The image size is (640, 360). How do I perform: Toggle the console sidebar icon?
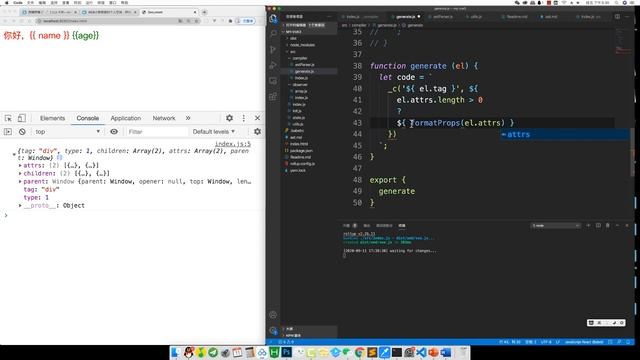pos(8,132)
